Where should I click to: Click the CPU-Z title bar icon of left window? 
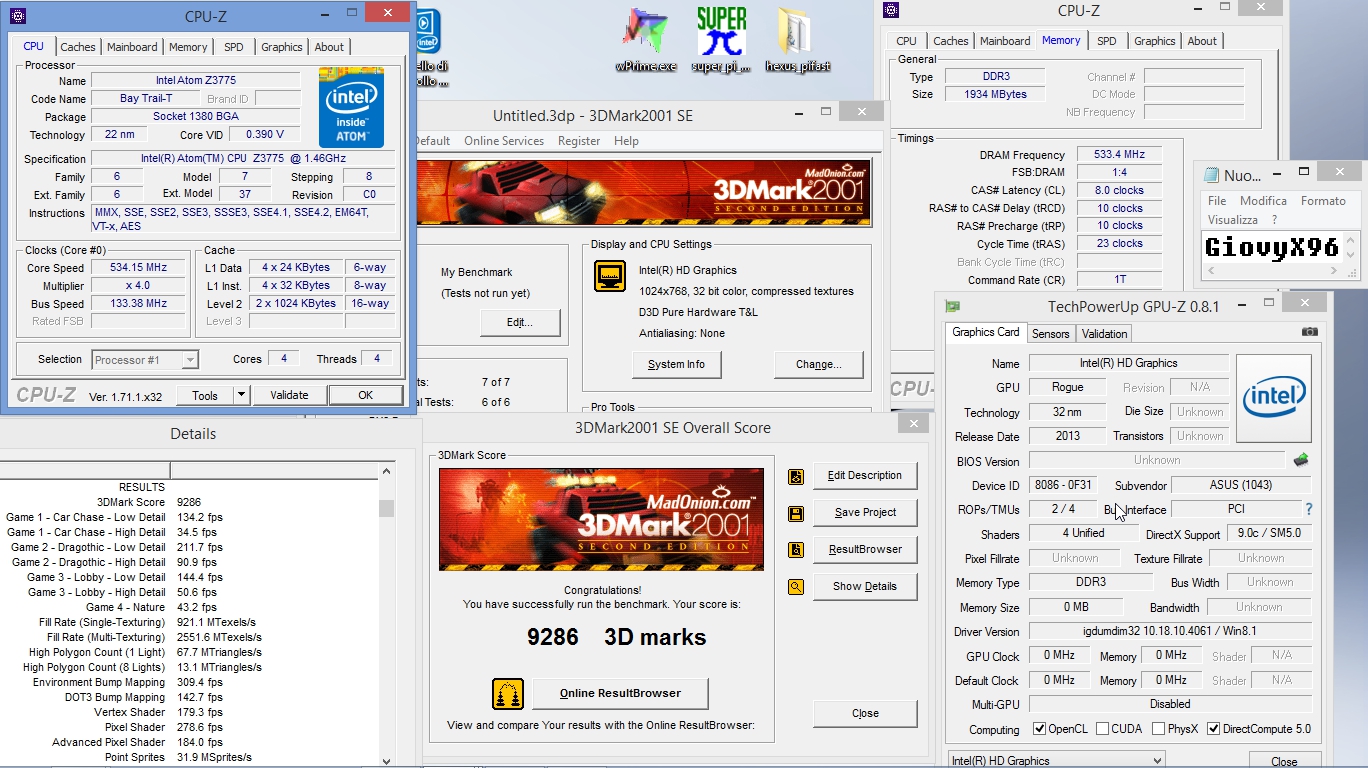(17, 16)
